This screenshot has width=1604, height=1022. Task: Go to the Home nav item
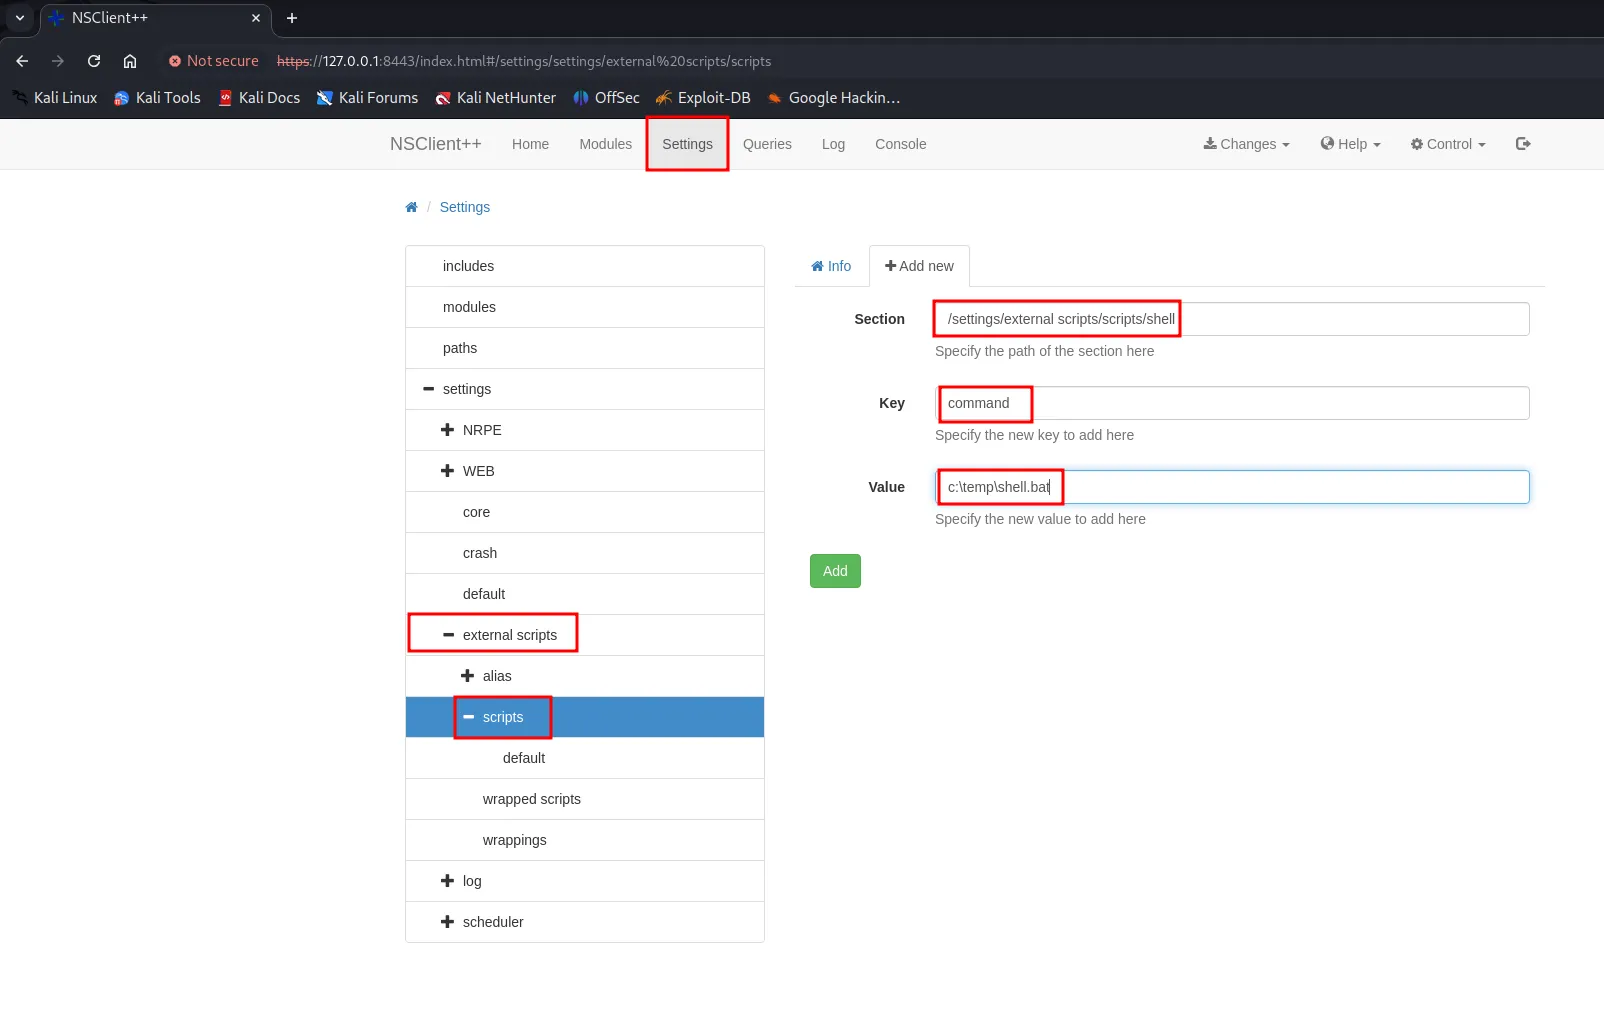coord(530,144)
